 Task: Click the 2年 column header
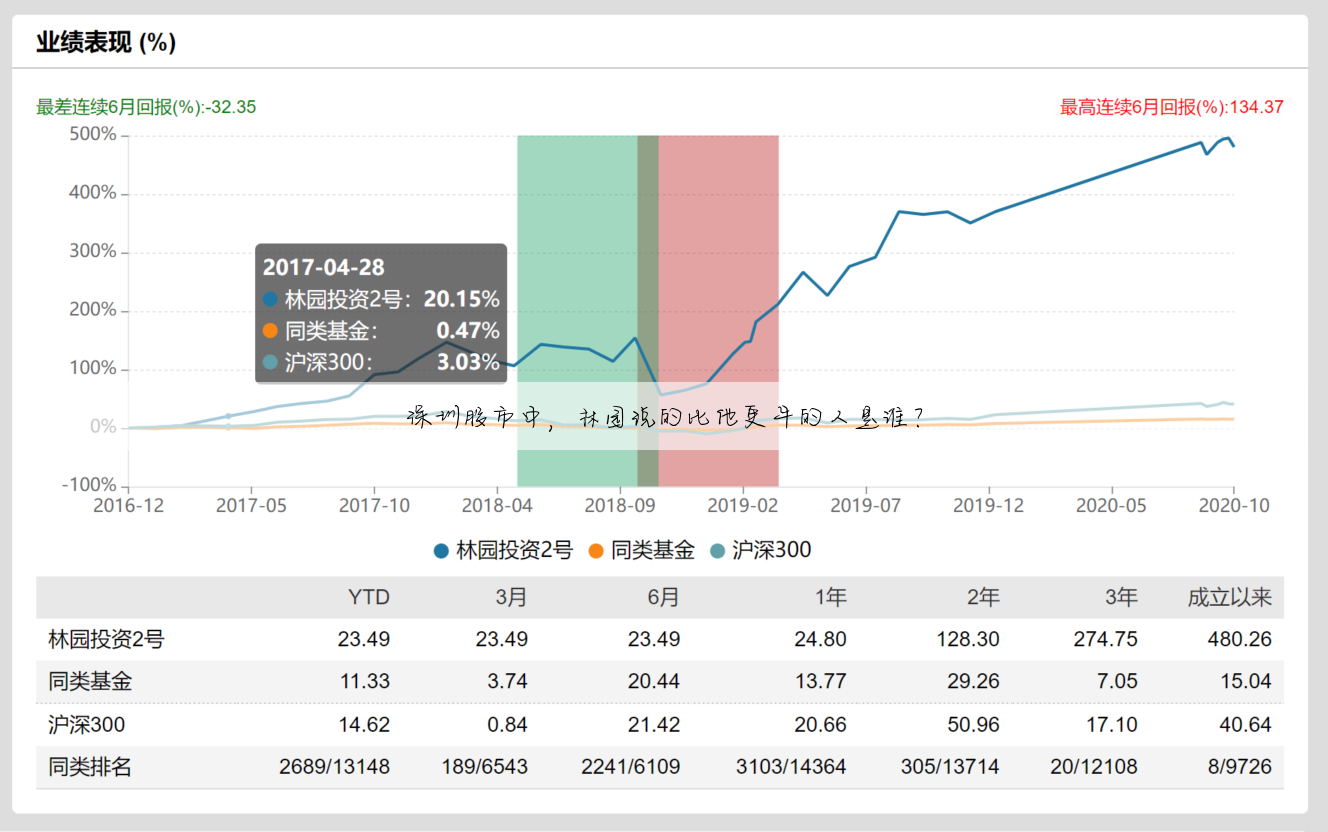coord(983,598)
